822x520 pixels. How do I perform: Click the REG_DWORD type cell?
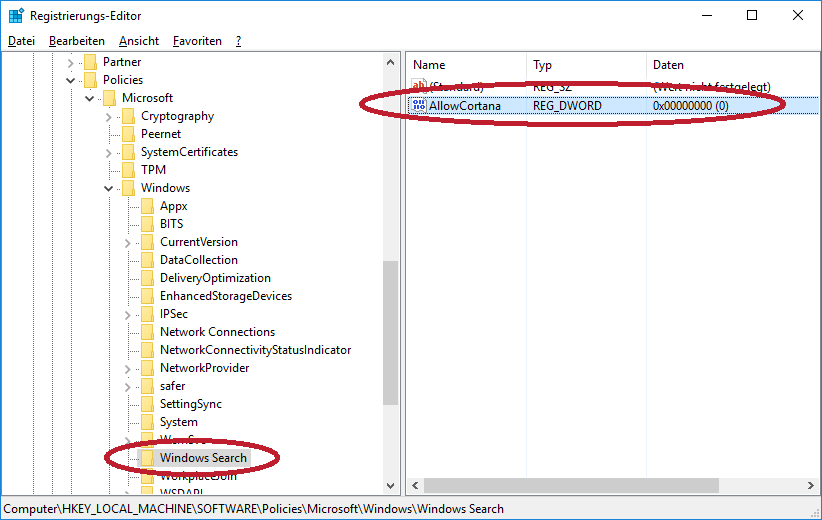[x=567, y=106]
